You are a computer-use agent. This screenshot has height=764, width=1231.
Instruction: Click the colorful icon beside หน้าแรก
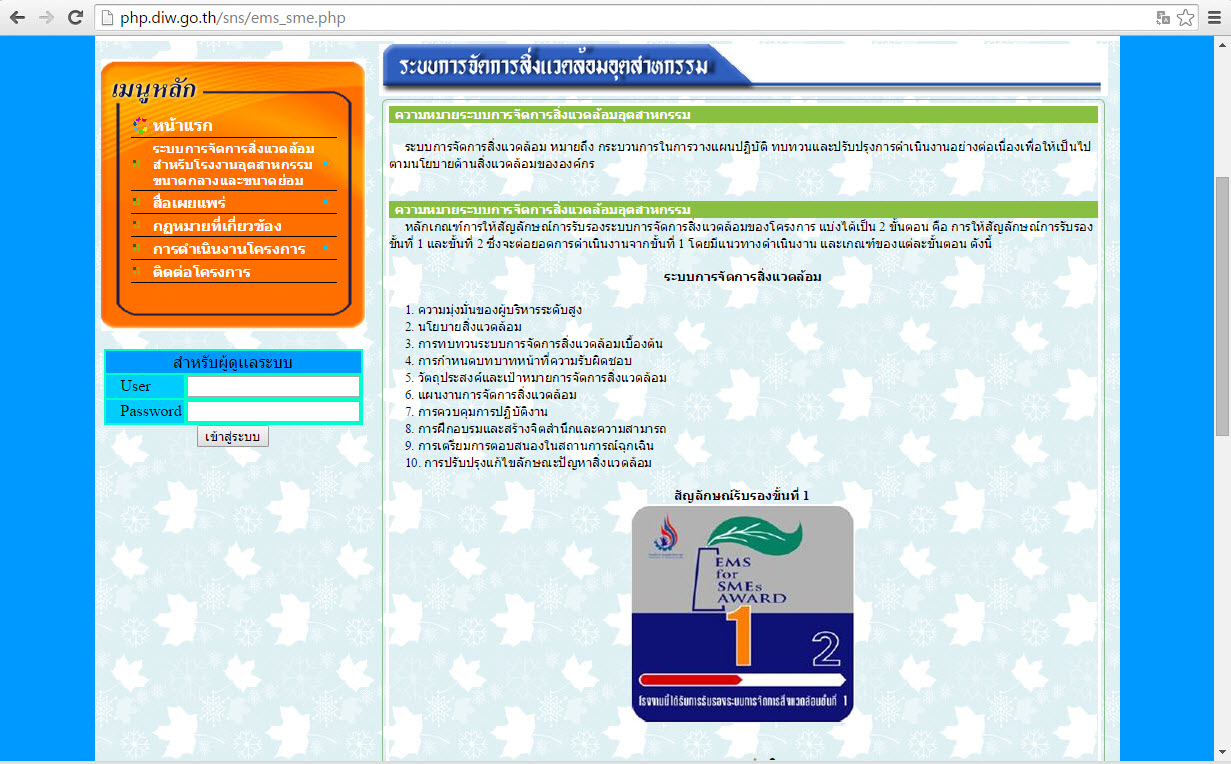click(x=140, y=126)
